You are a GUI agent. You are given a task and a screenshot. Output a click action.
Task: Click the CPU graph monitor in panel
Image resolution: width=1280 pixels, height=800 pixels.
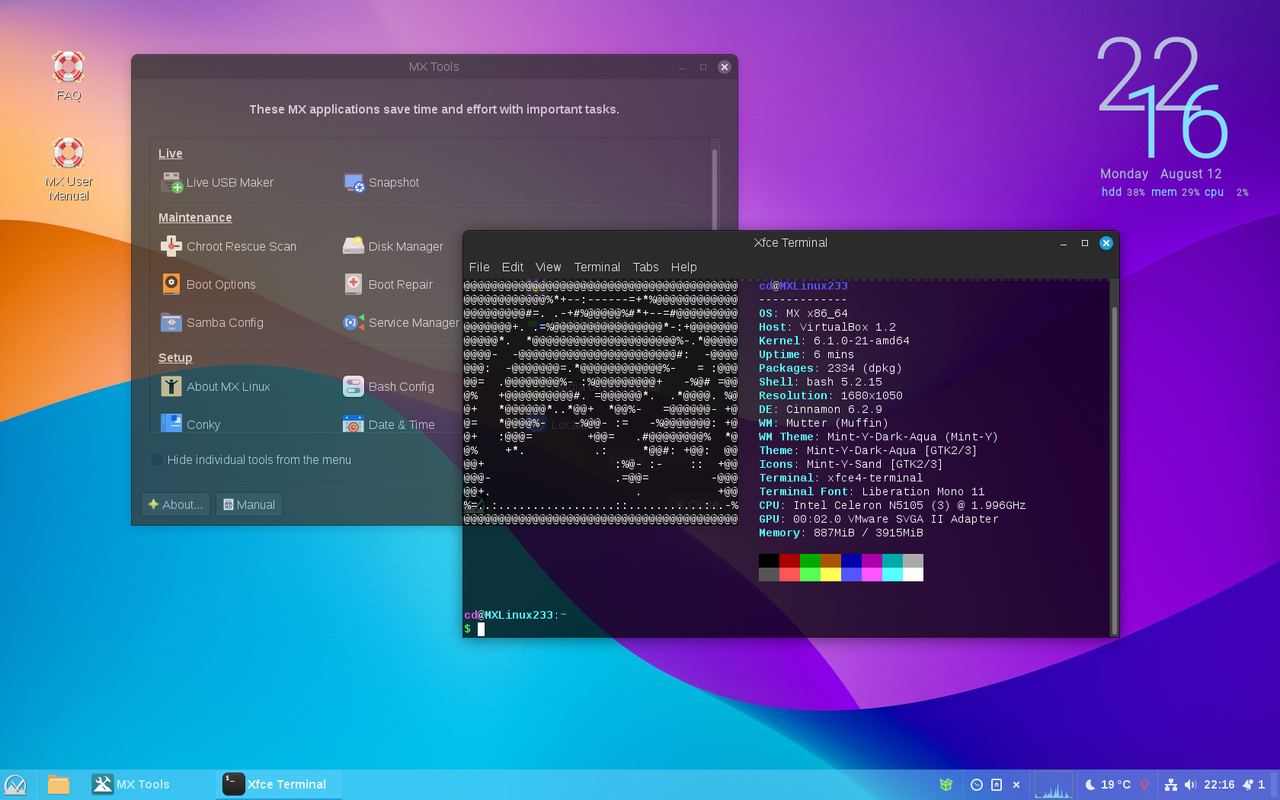pyautogui.click(x=1053, y=785)
